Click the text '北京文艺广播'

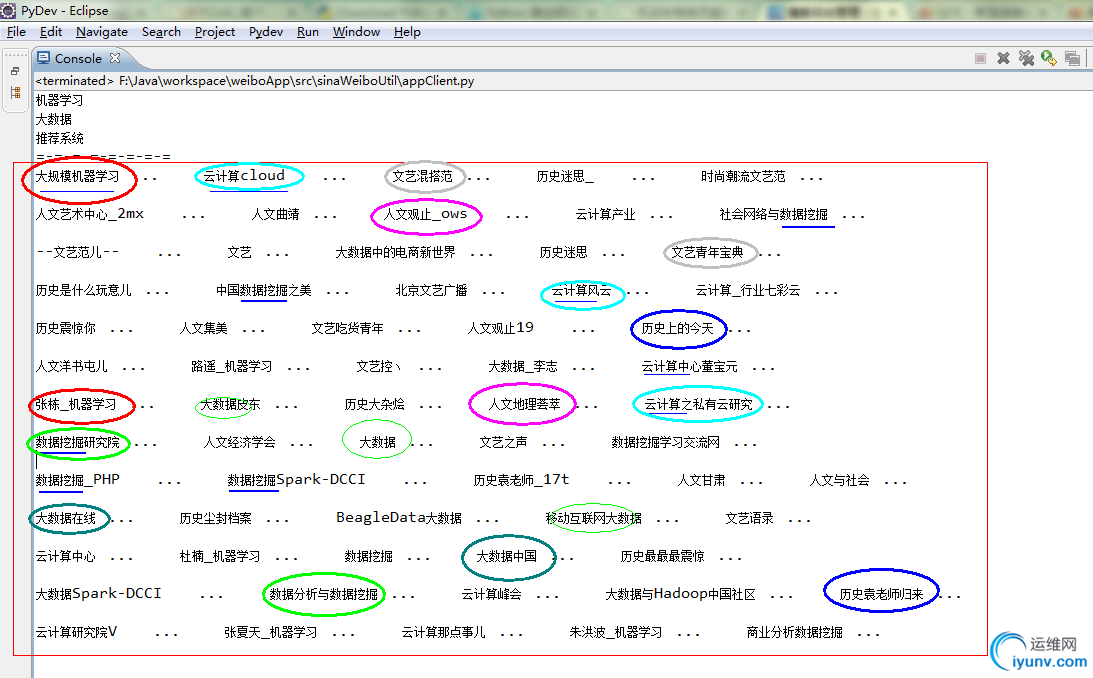tap(431, 290)
